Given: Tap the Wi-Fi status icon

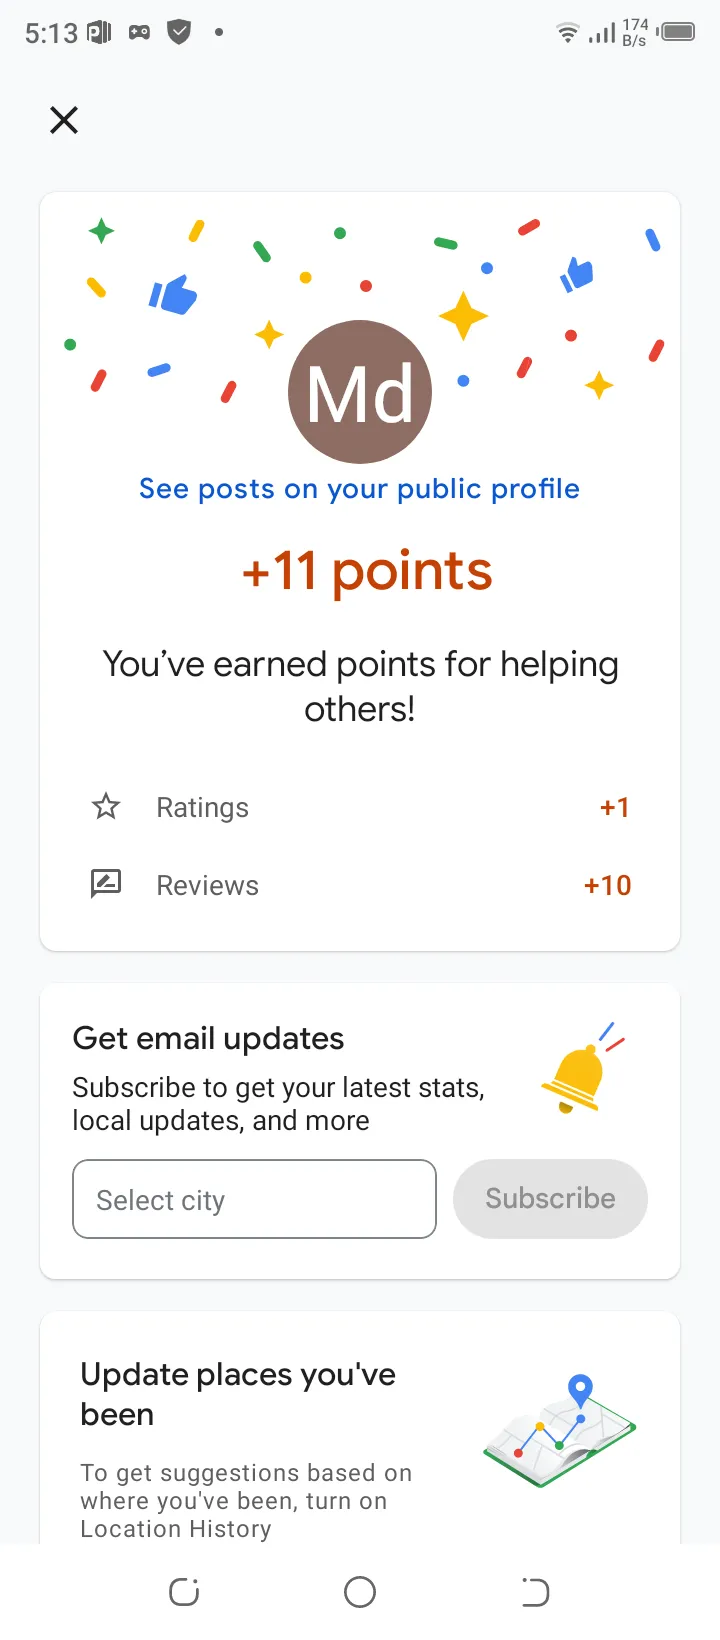Looking at the screenshot, I should tap(567, 33).
